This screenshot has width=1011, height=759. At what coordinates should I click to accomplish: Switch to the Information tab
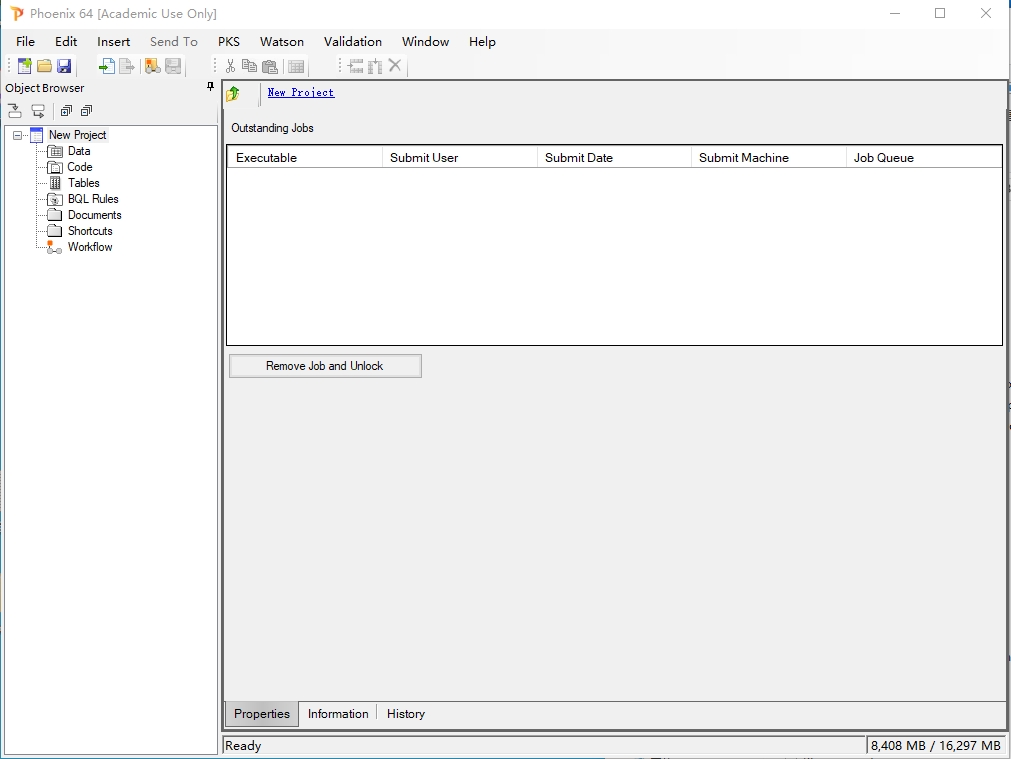tap(338, 714)
